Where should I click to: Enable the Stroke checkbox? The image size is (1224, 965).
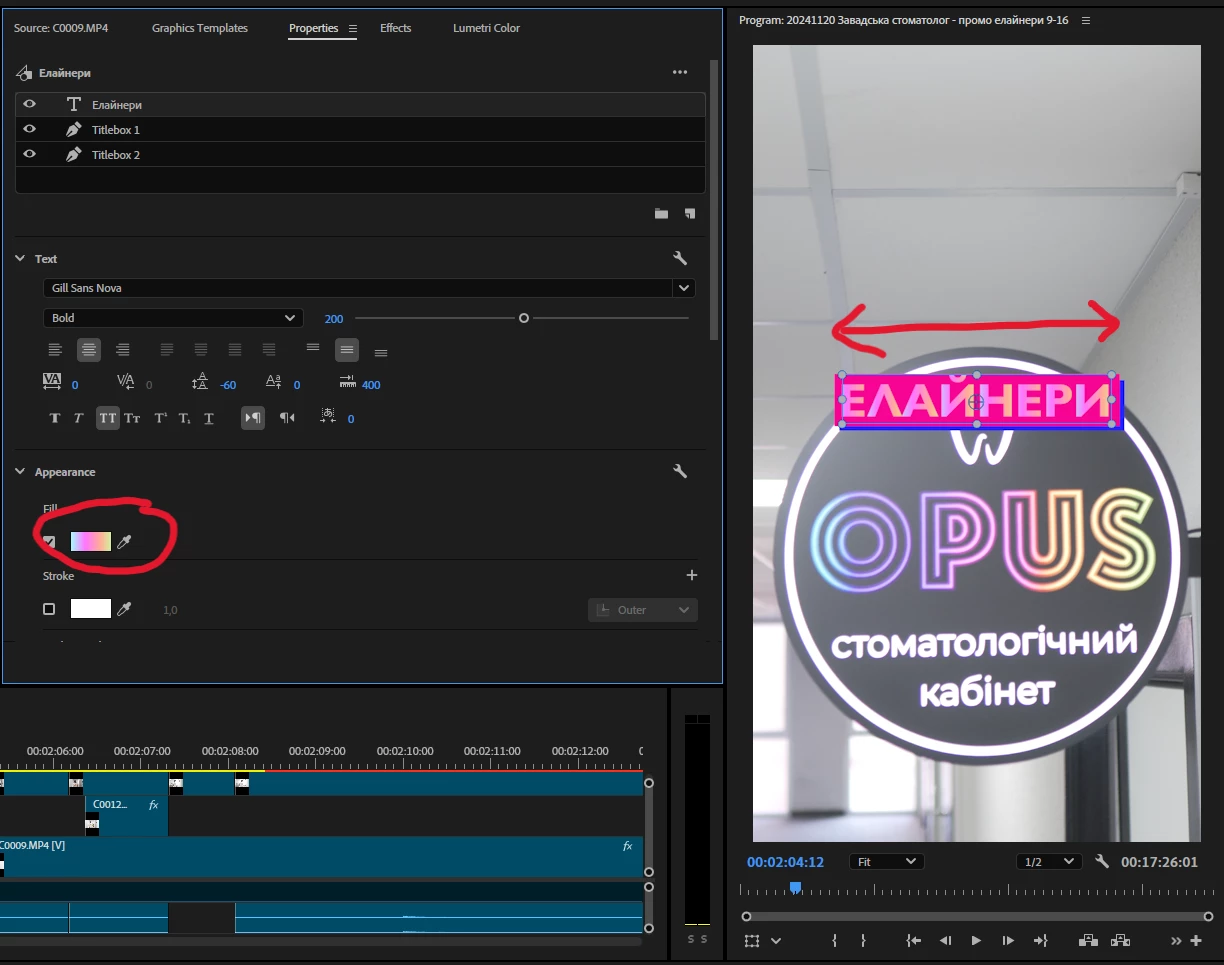tap(49, 609)
